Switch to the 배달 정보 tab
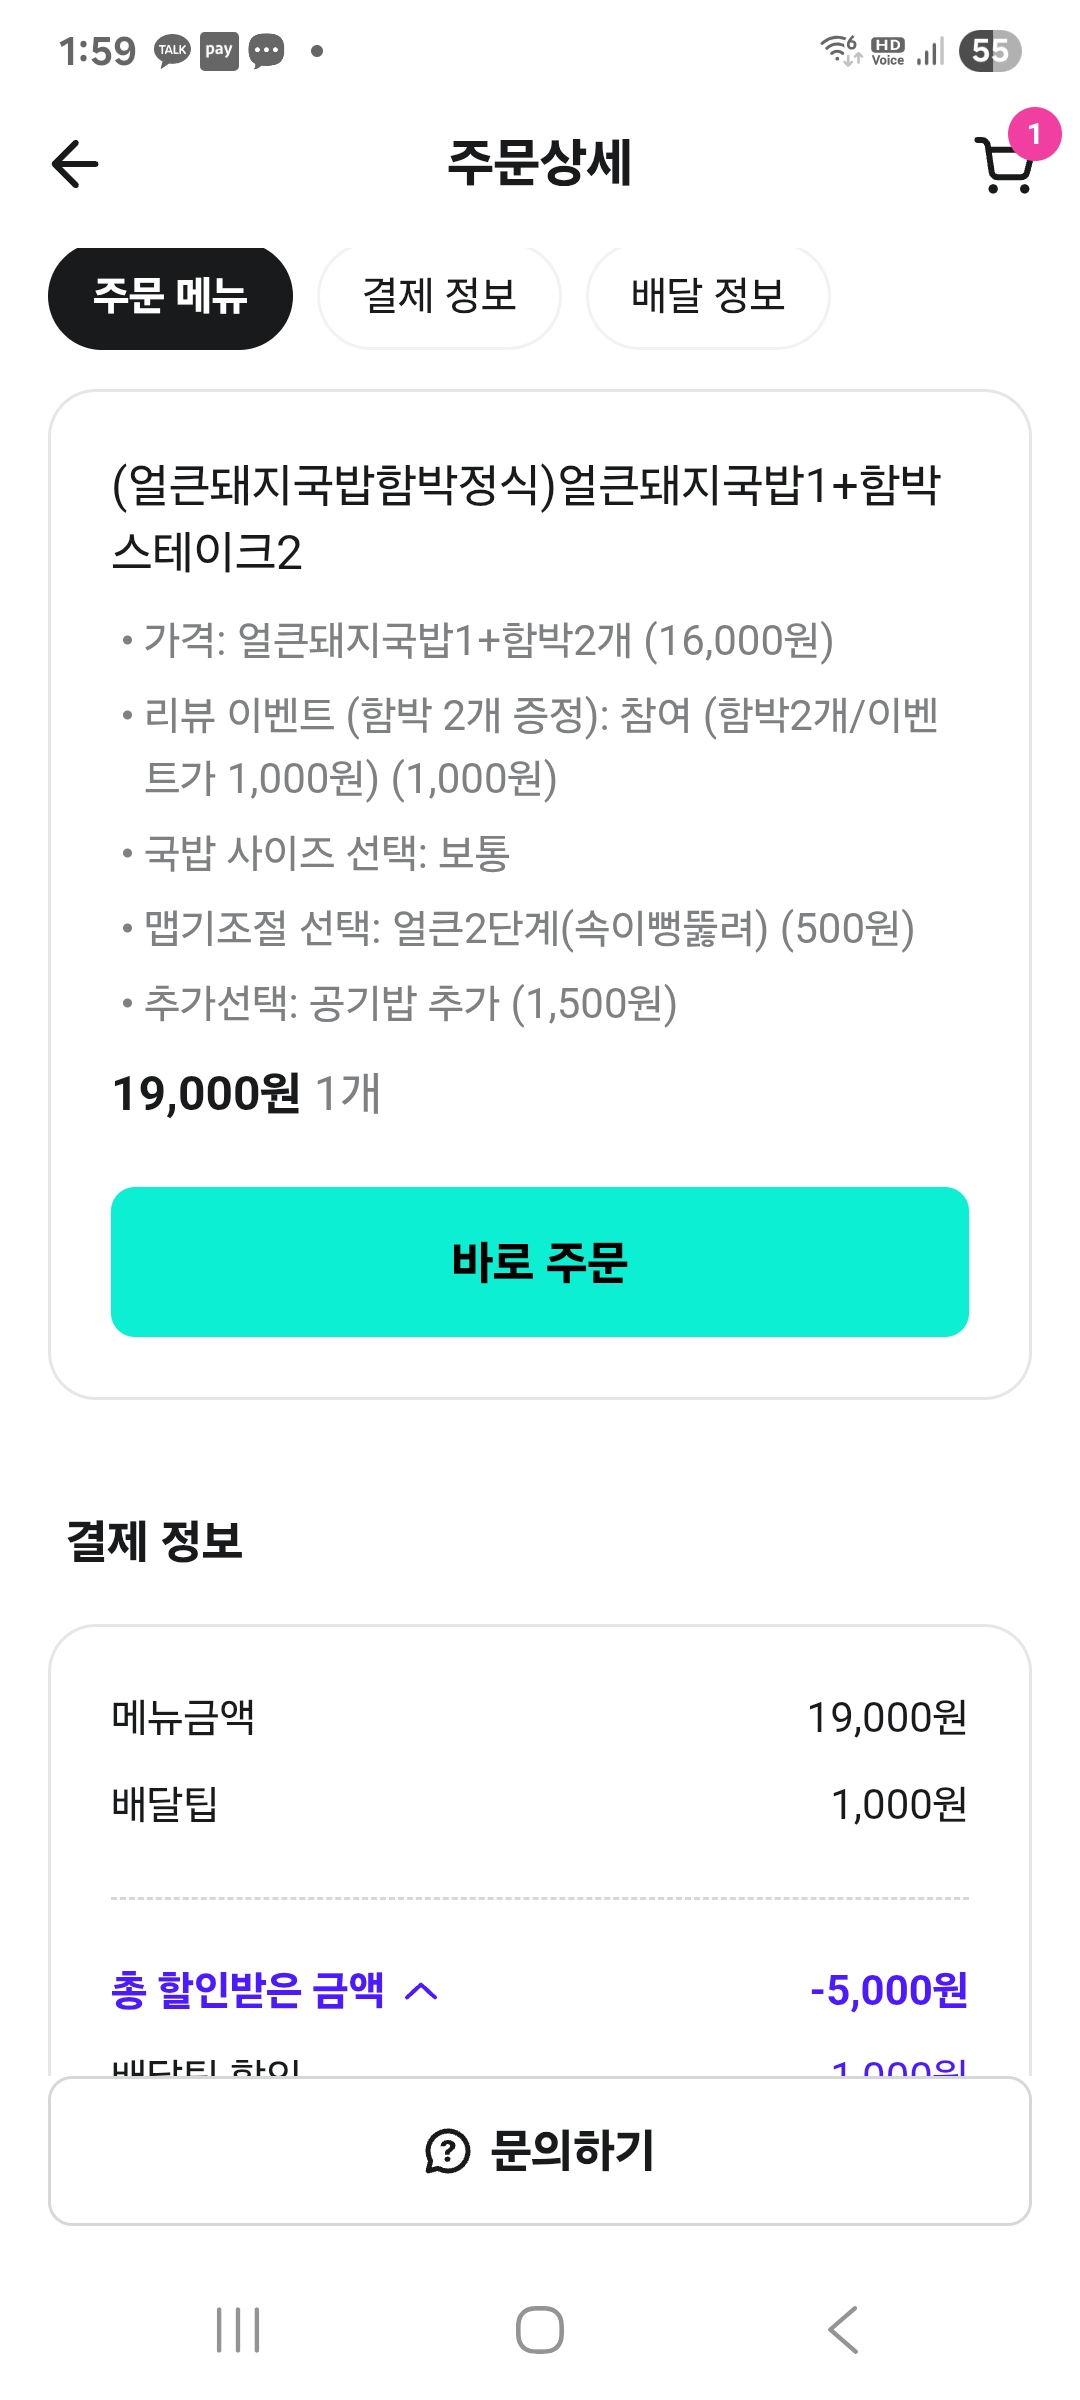The image size is (1080, 2400). point(708,297)
